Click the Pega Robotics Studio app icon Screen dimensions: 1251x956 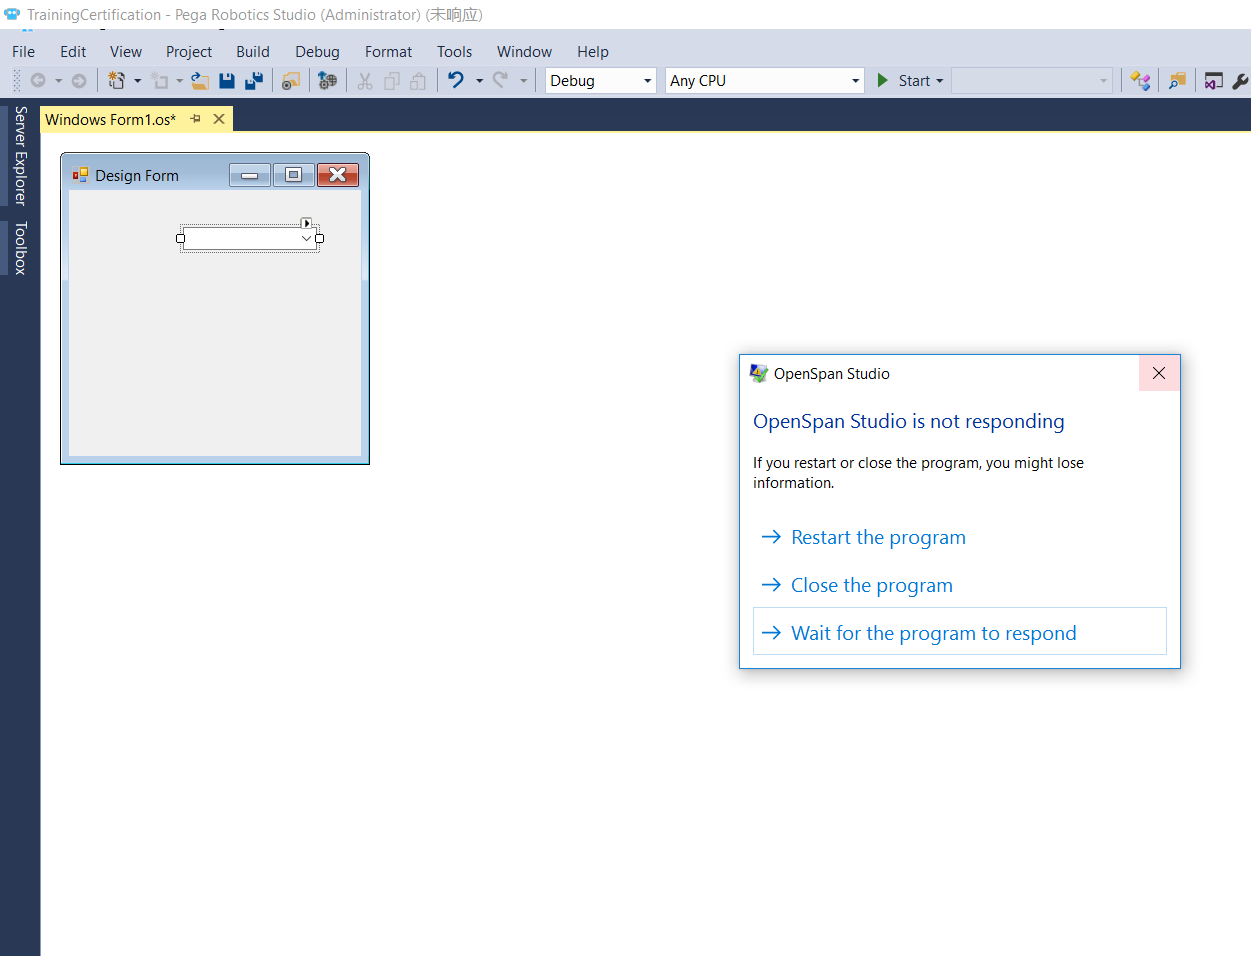click(12, 14)
